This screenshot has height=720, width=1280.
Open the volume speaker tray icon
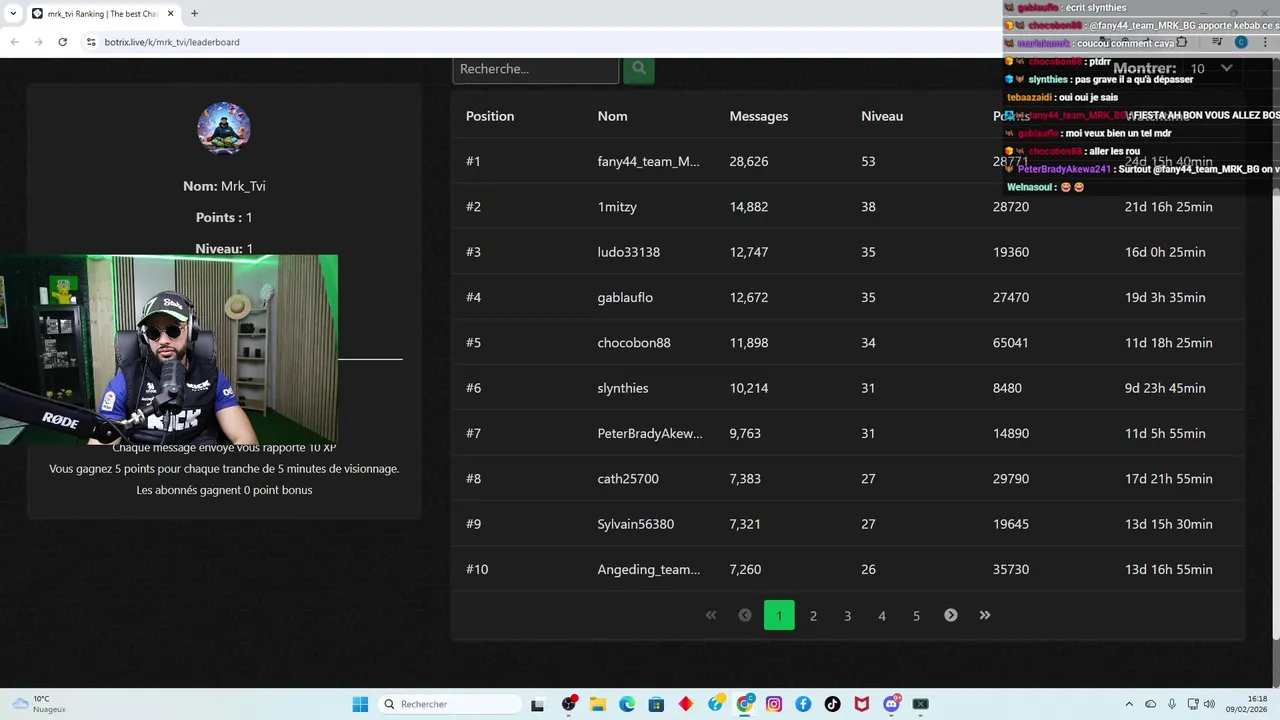[1209, 704]
